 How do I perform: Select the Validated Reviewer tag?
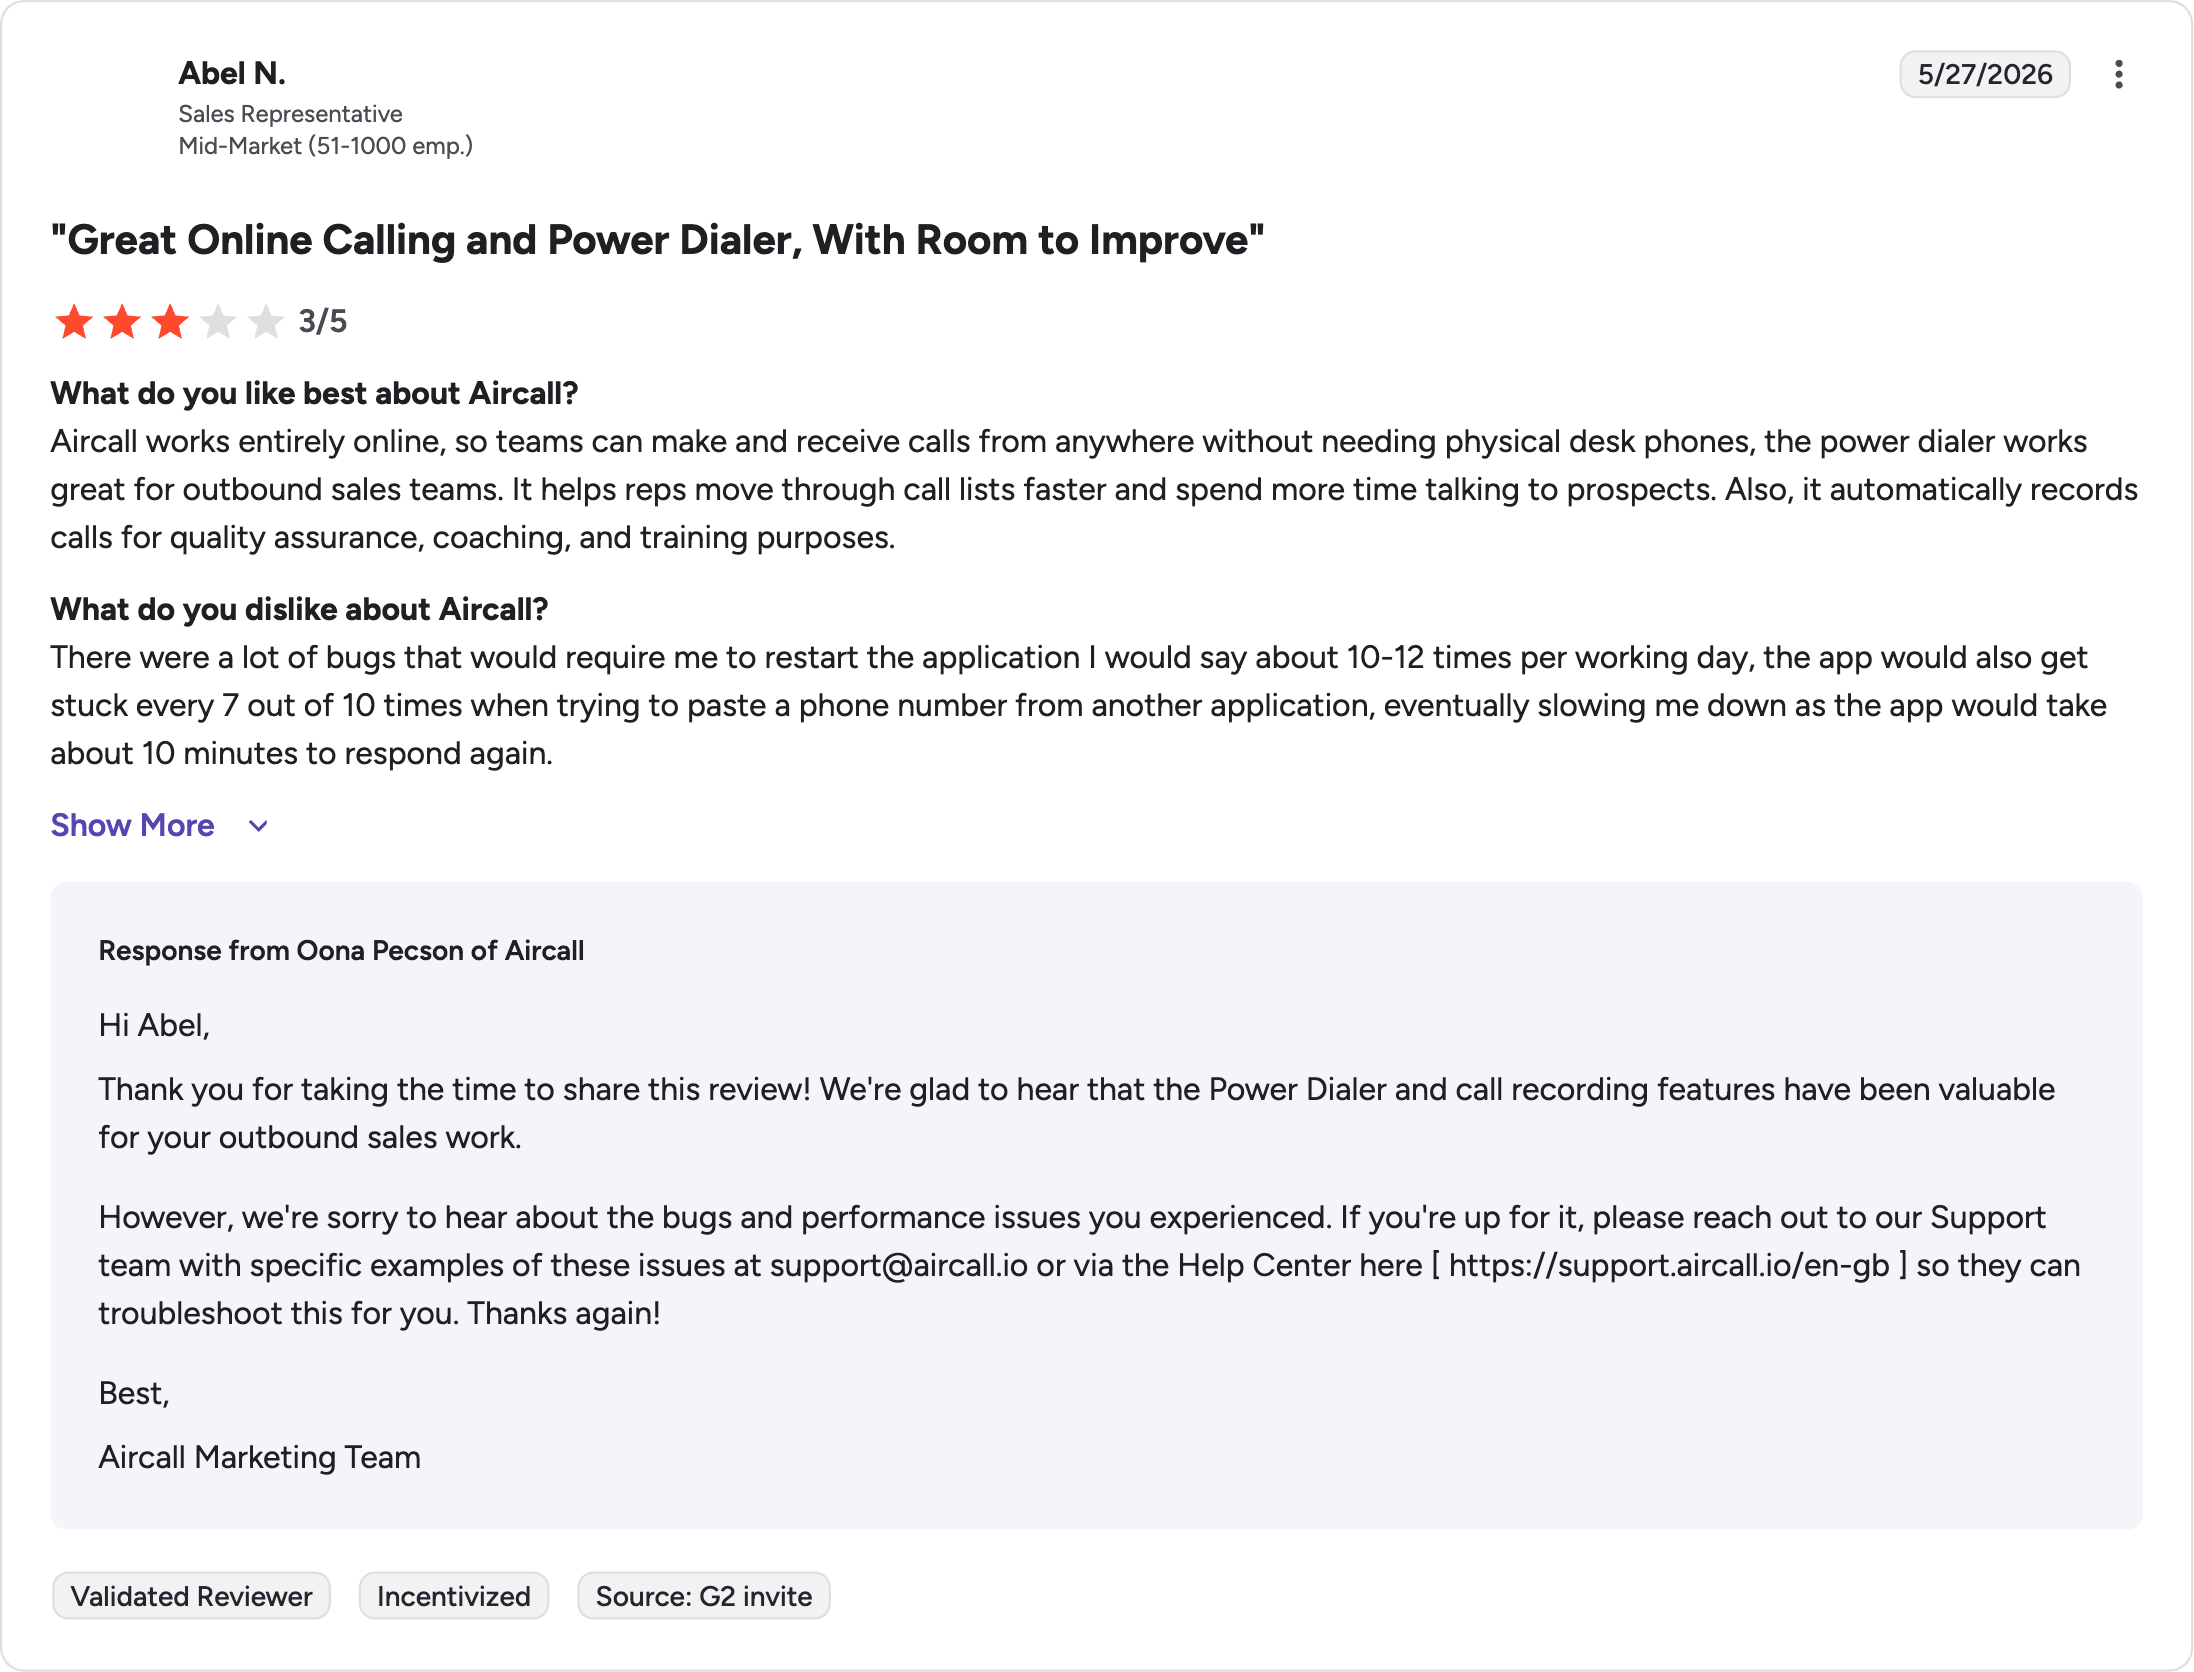point(191,1596)
